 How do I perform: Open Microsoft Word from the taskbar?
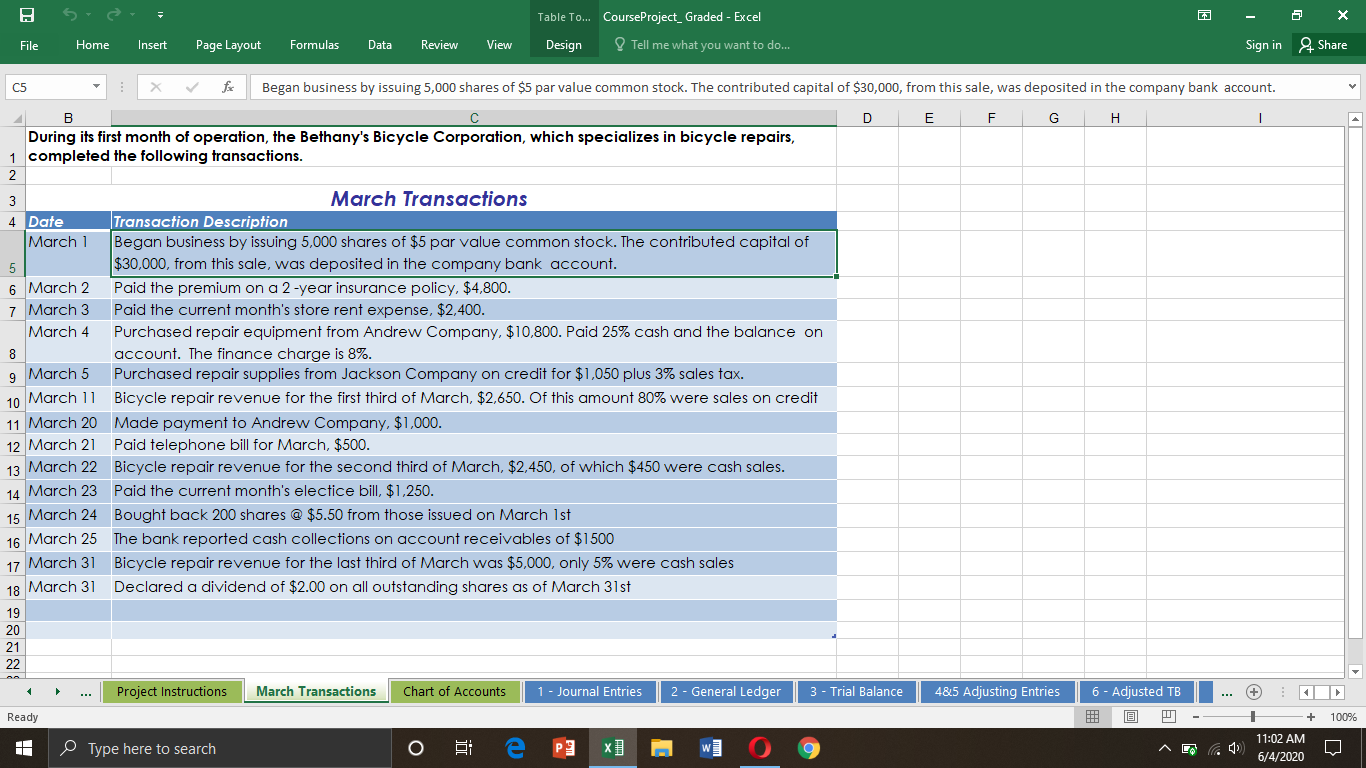point(710,747)
